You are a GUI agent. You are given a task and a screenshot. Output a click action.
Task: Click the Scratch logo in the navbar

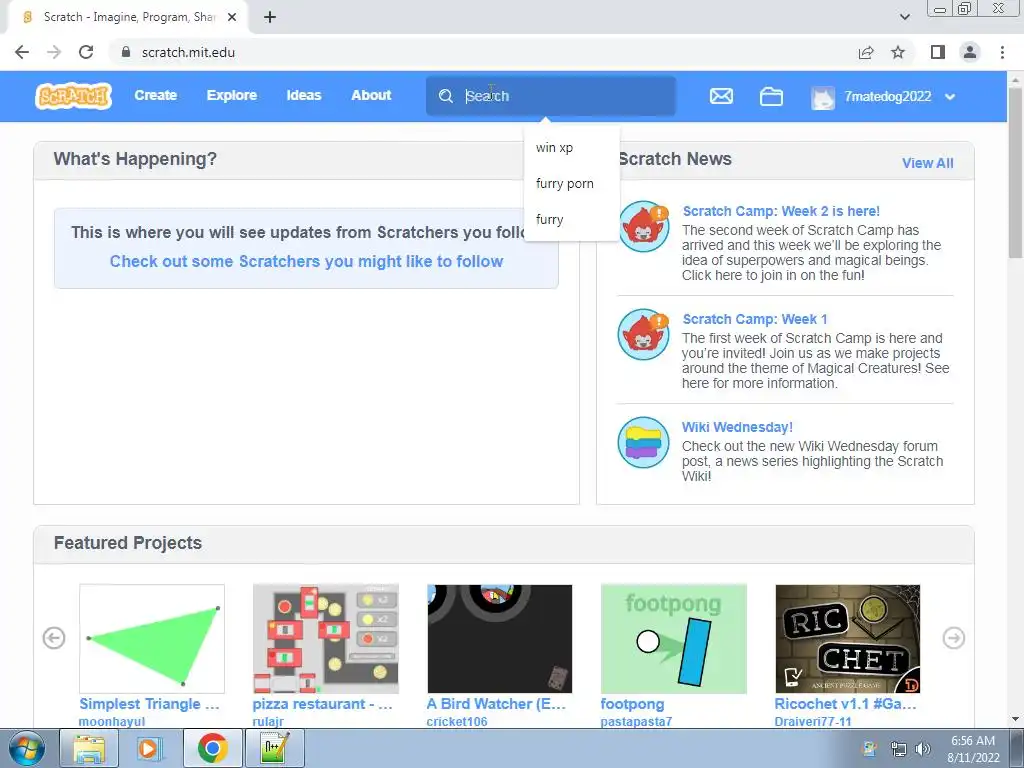[73, 96]
